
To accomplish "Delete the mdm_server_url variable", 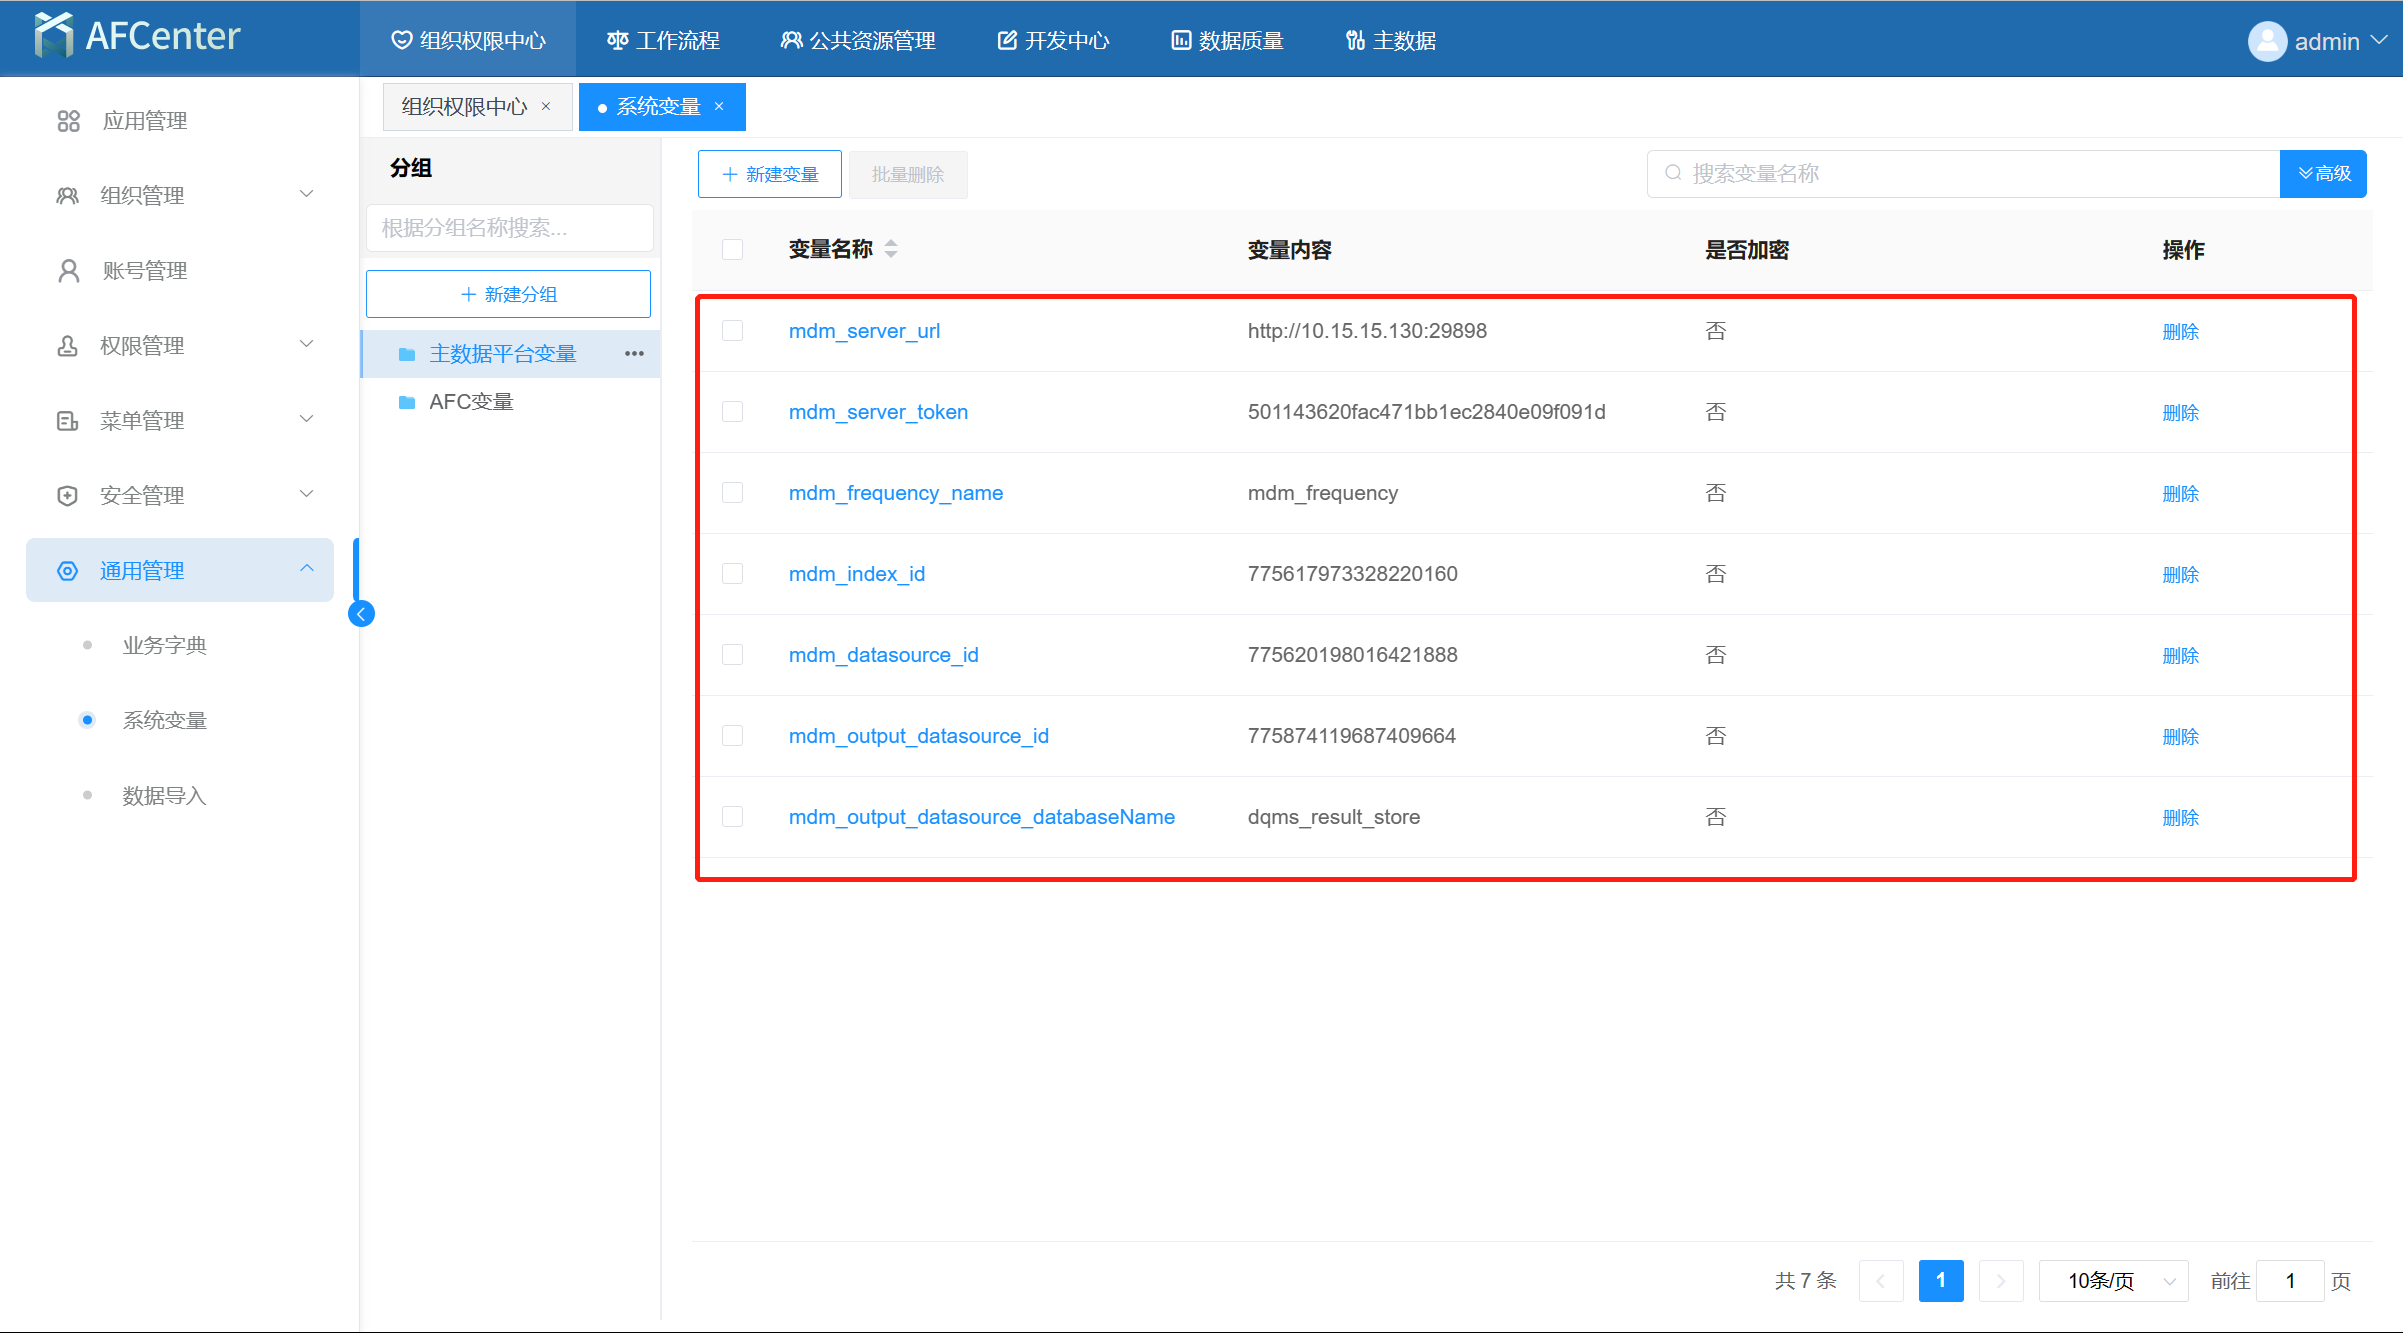I will pyautogui.click(x=2180, y=332).
